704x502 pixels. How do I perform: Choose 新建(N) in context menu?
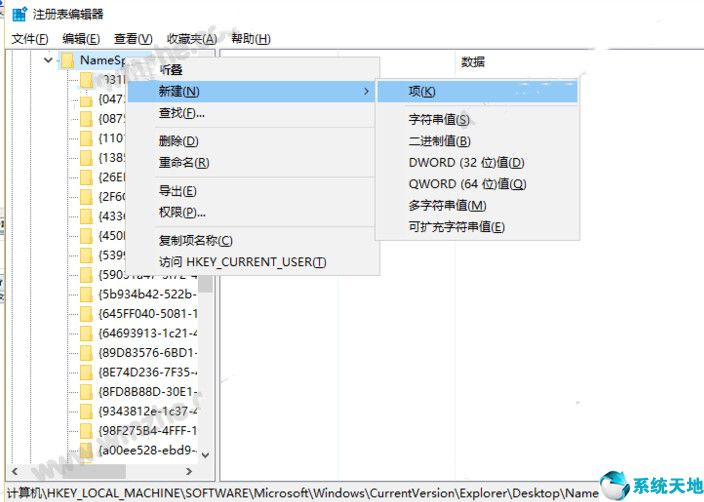(x=251, y=92)
